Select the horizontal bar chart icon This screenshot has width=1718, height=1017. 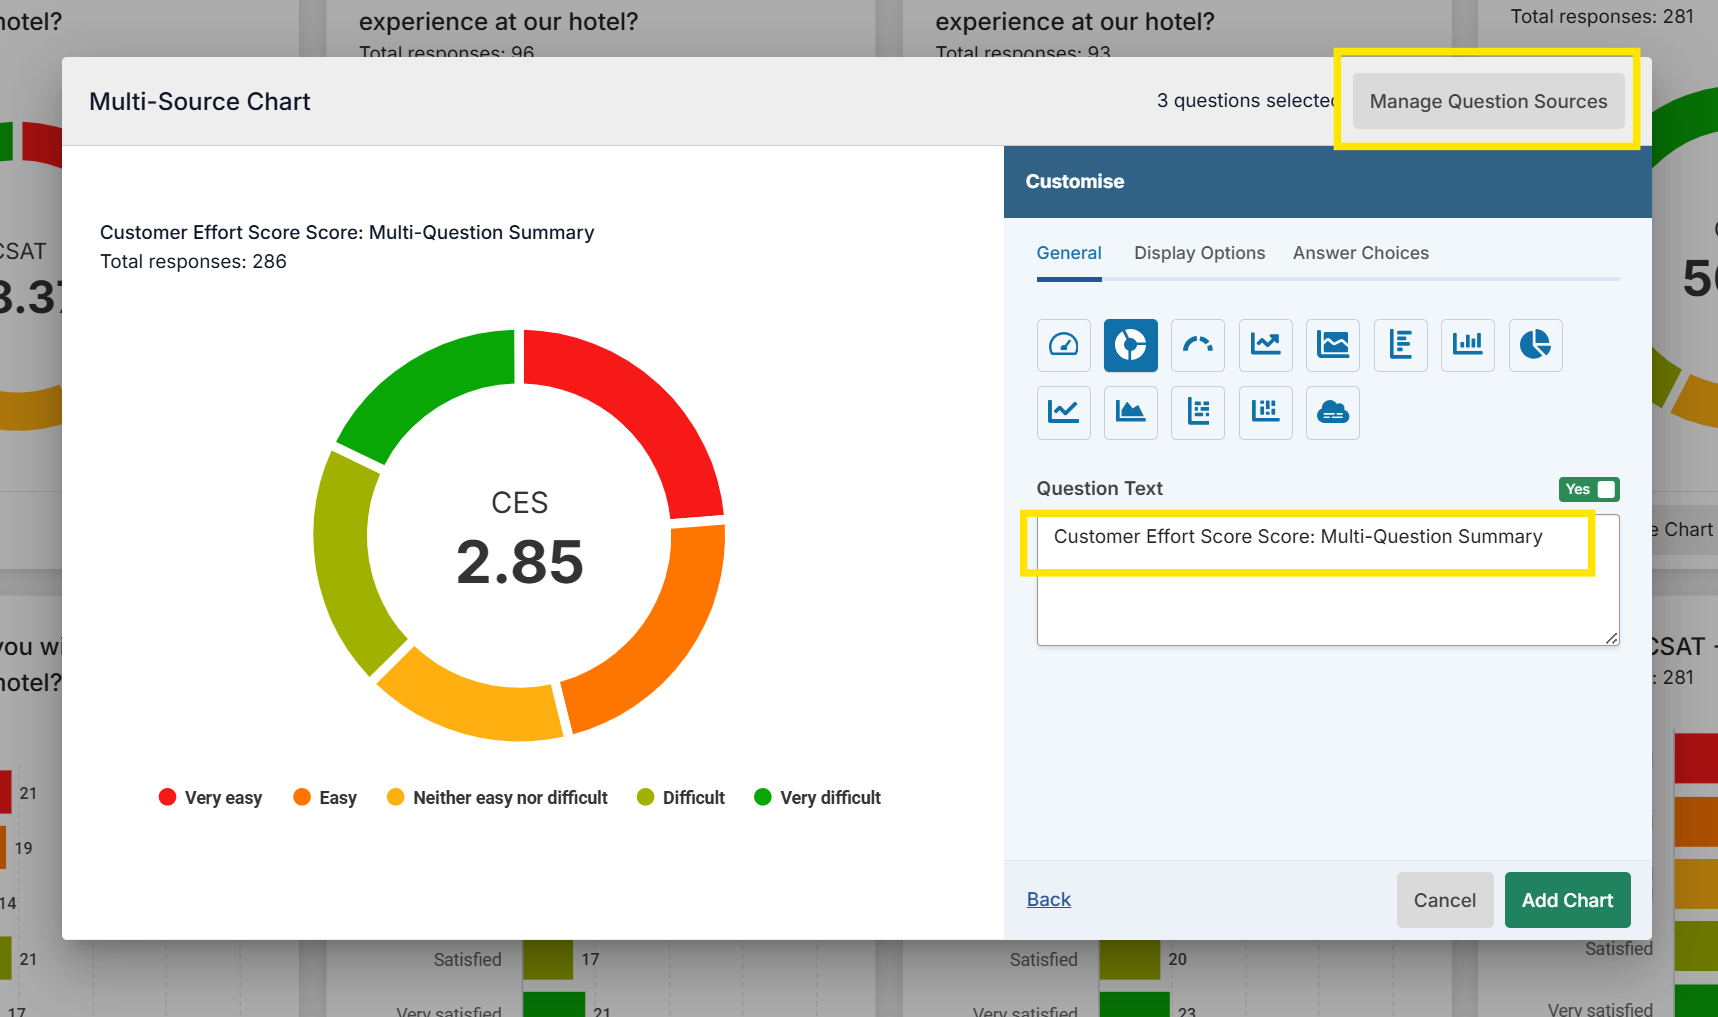[x=1400, y=345]
